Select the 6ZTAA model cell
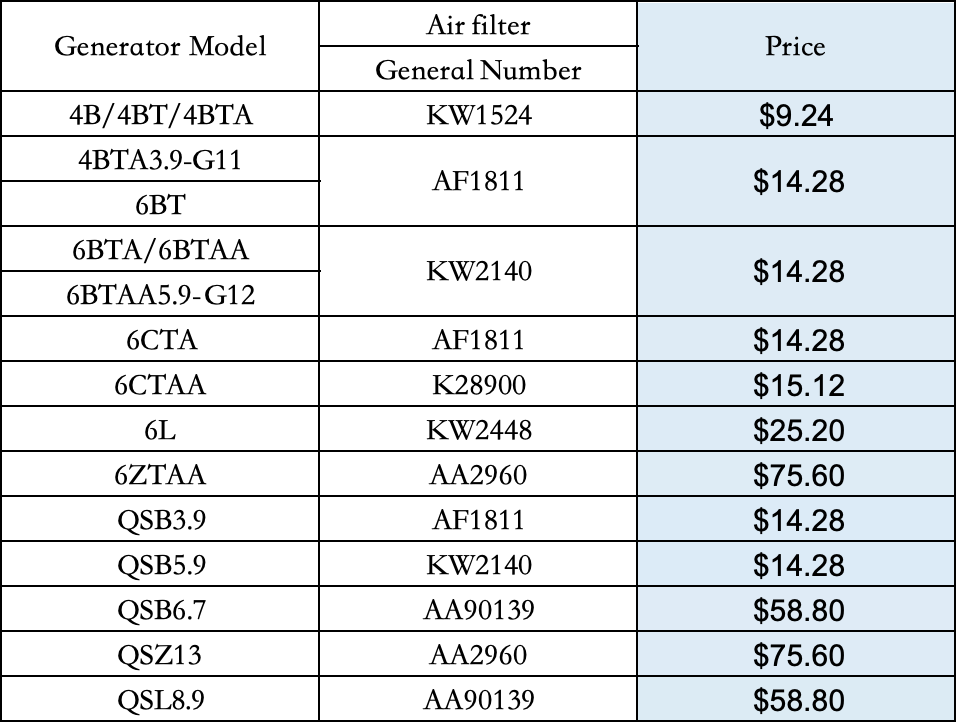Screen dimensions: 956x722 pyautogui.click(x=160, y=475)
